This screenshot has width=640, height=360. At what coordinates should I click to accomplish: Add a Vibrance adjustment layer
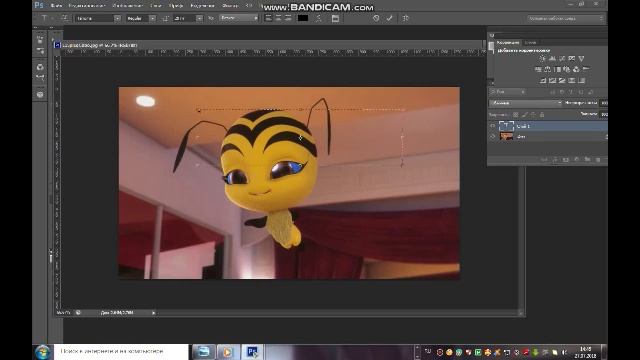pyautogui.click(x=581, y=59)
